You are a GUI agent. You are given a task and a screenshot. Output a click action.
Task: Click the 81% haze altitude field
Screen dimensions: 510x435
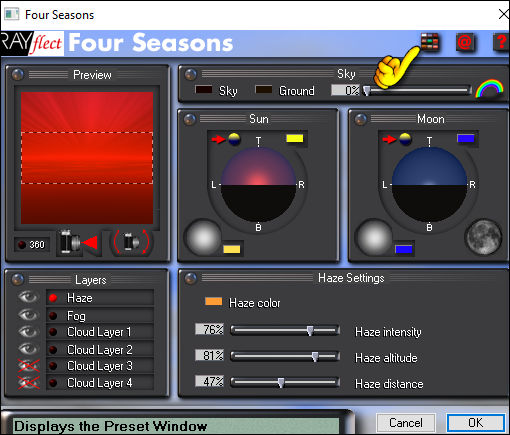tap(210, 355)
